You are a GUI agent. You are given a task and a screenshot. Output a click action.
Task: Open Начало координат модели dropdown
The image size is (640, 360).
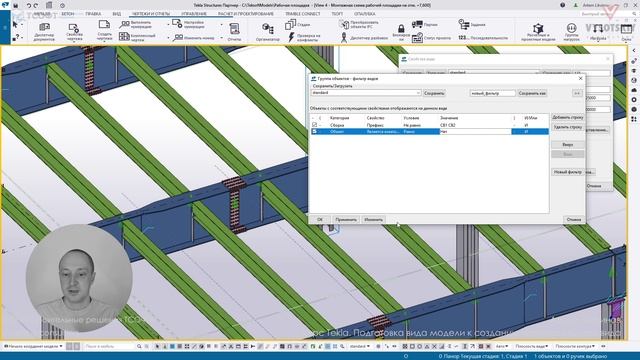coord(33,346)
